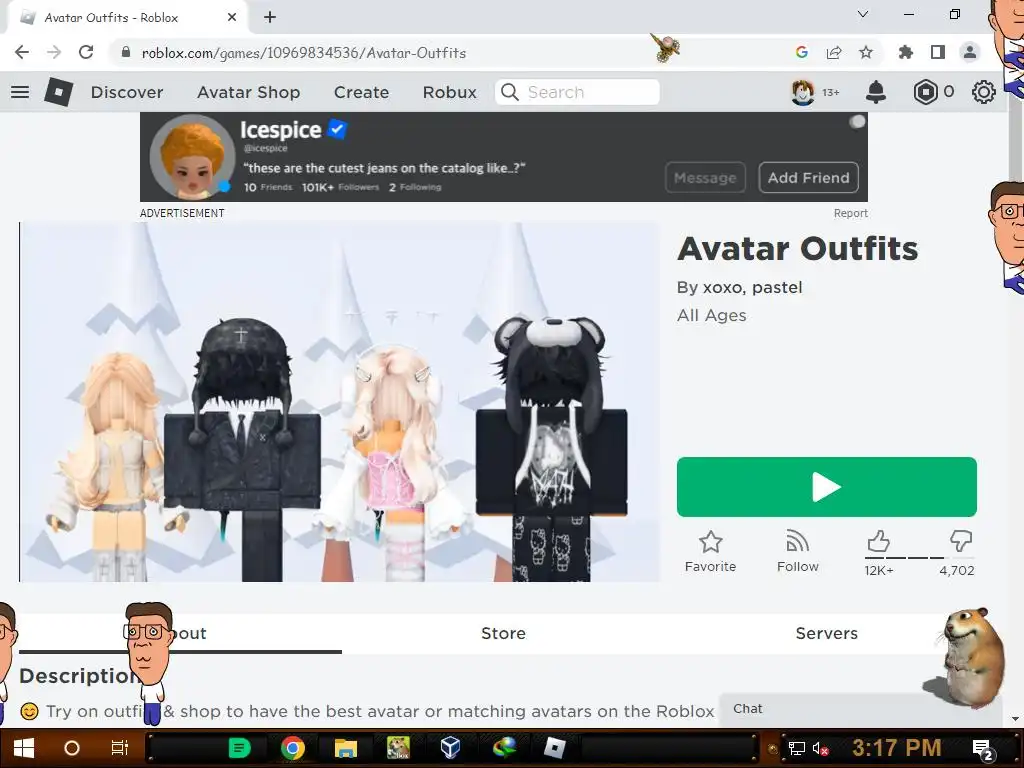This screenshot has width=1024, height=768.
Task: Open xoxo, pastel creator link
Action: click(x=752, y=287)
